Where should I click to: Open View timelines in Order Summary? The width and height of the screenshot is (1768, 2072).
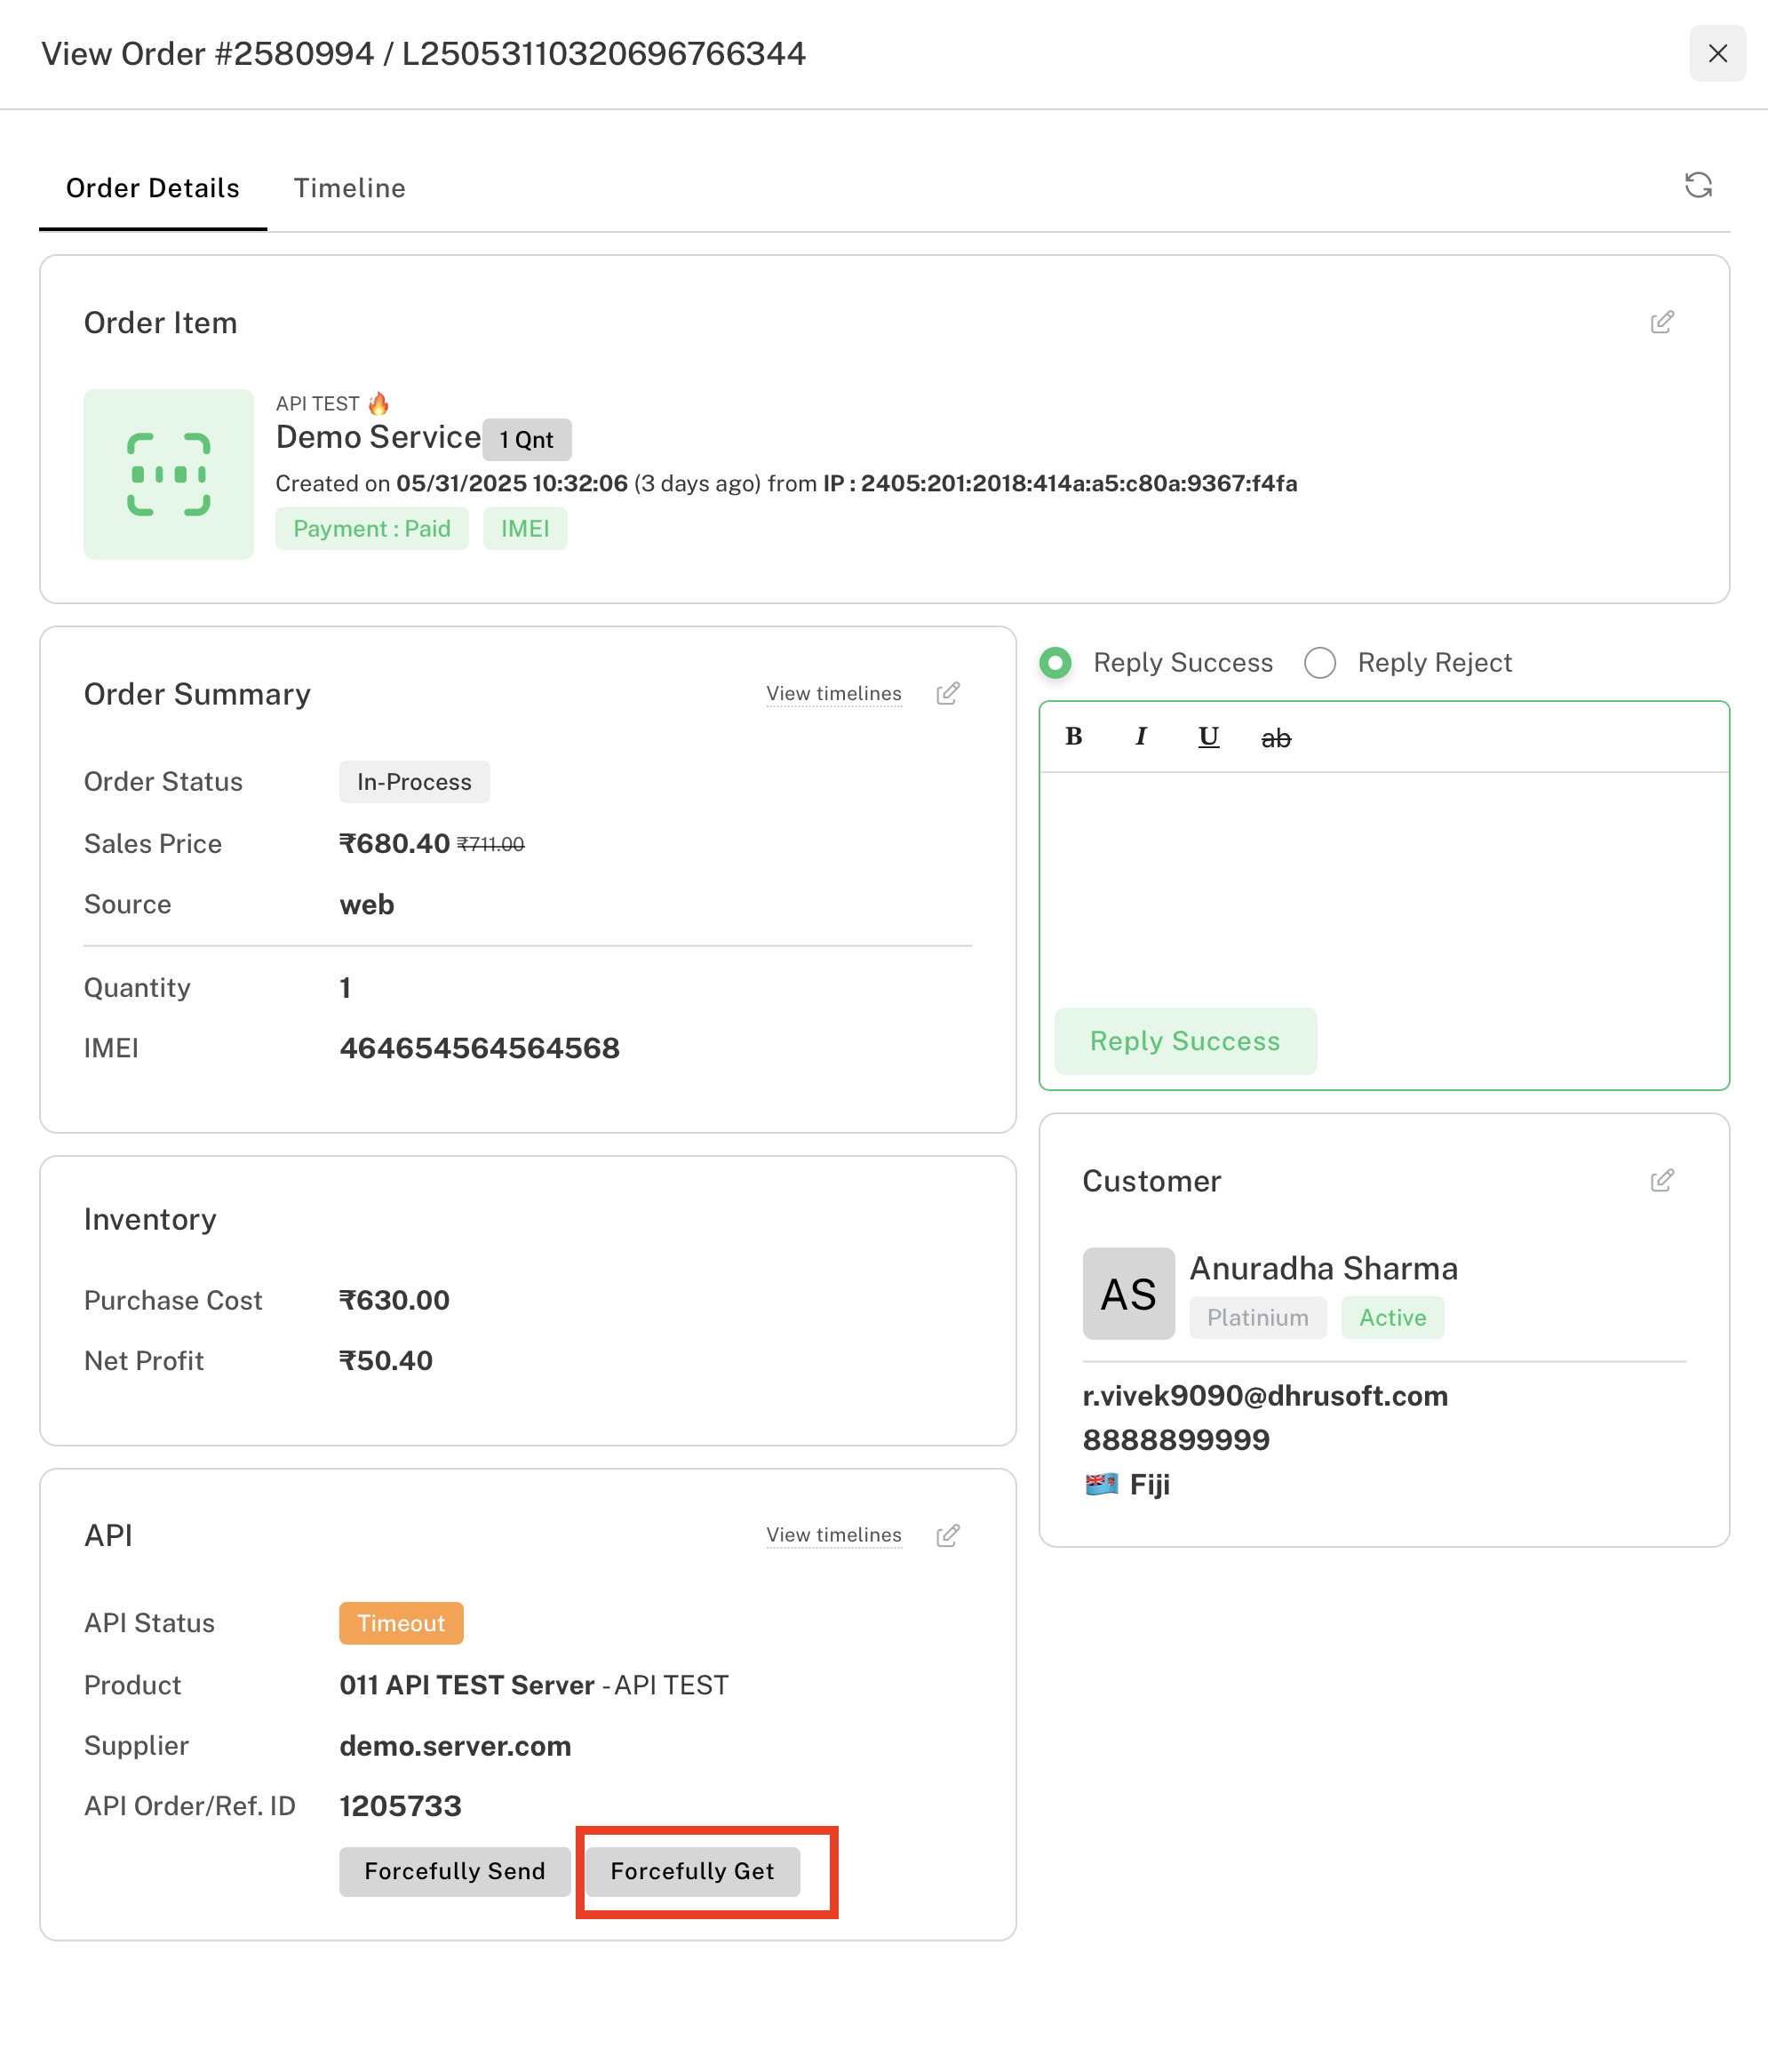834,693
